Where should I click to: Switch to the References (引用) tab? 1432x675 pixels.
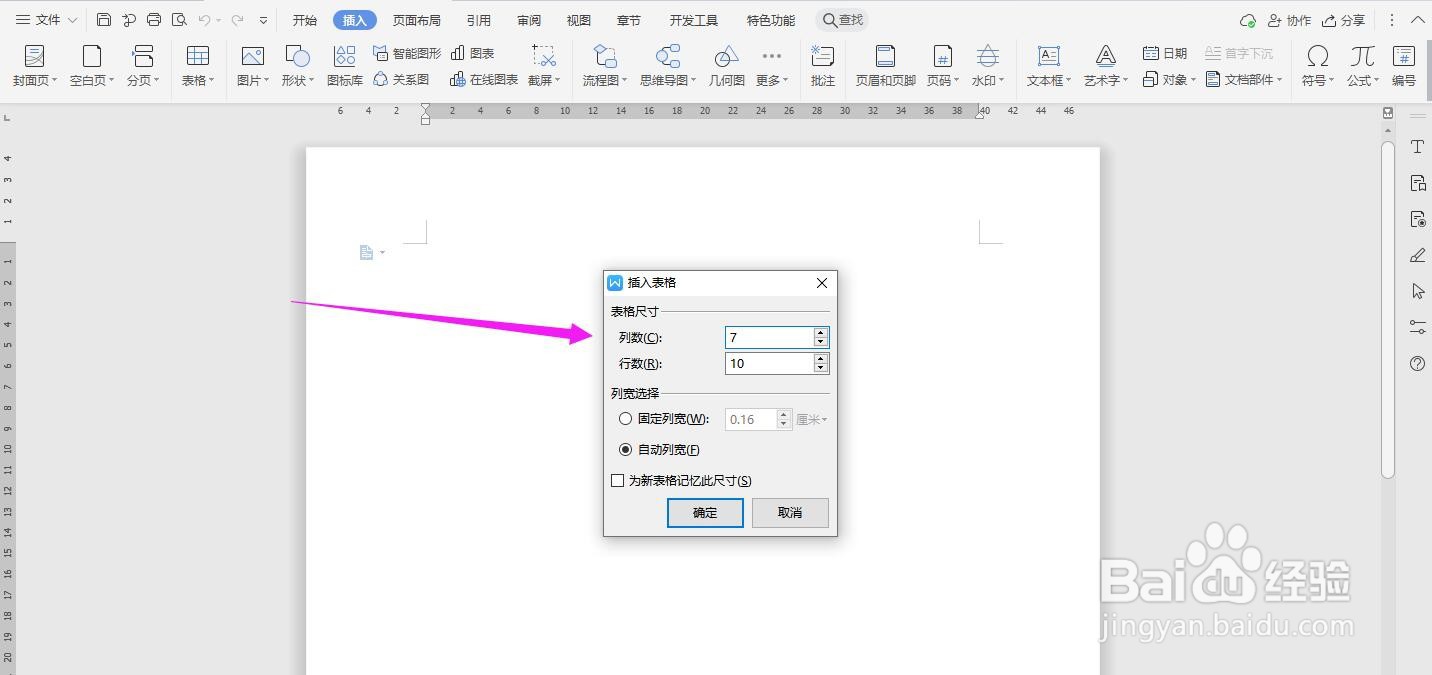click(479, 20)
